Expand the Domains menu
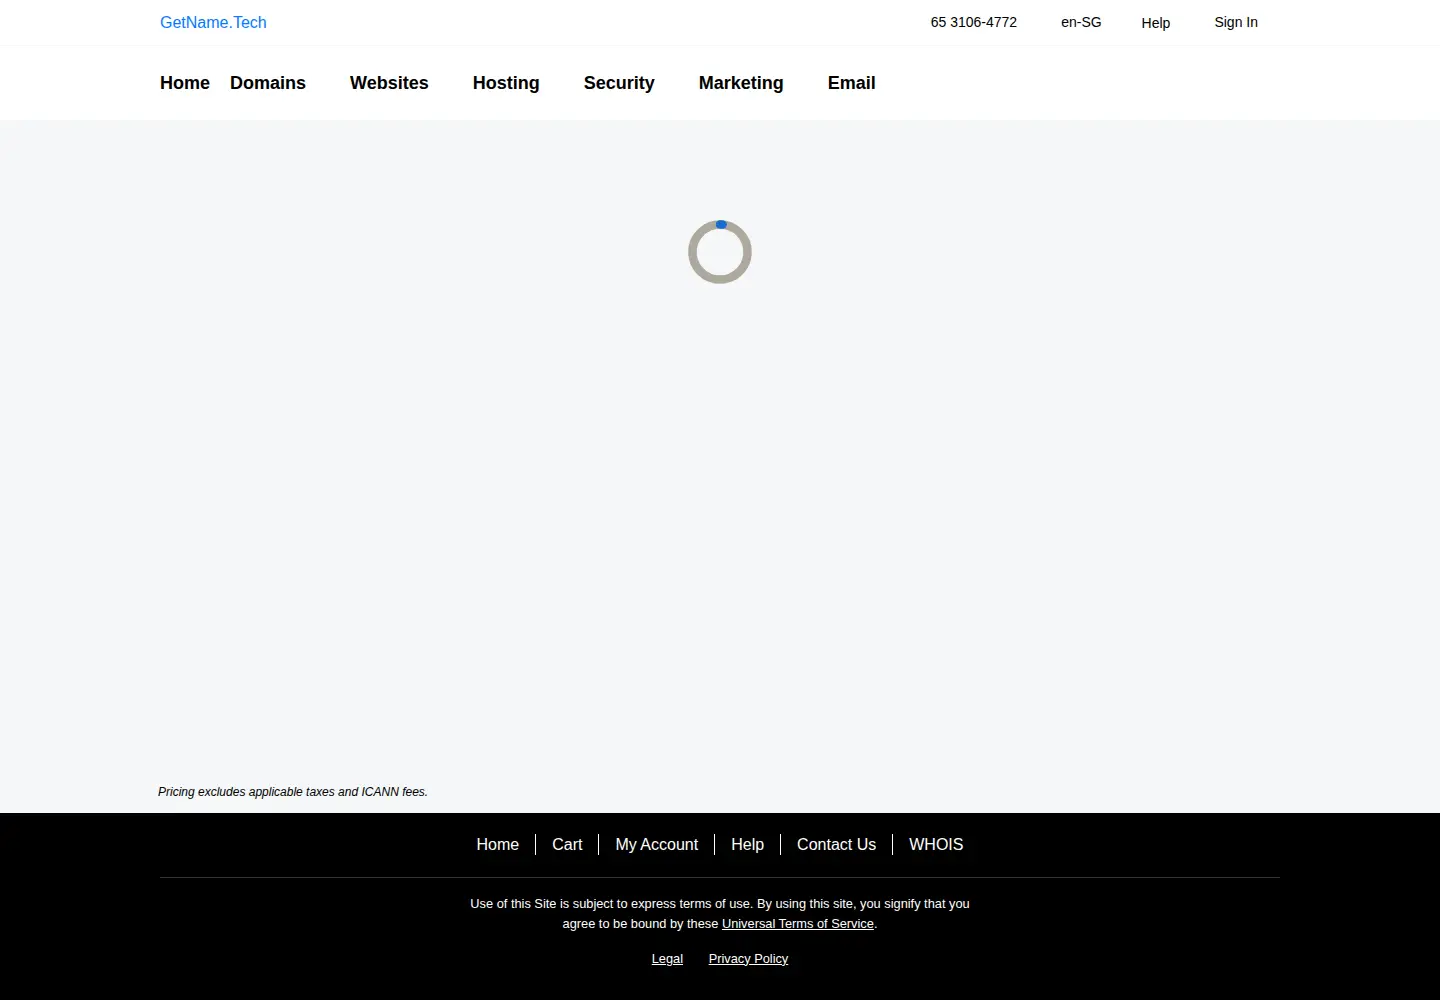The image size is (1440, 1000). (x=268, y=83)
